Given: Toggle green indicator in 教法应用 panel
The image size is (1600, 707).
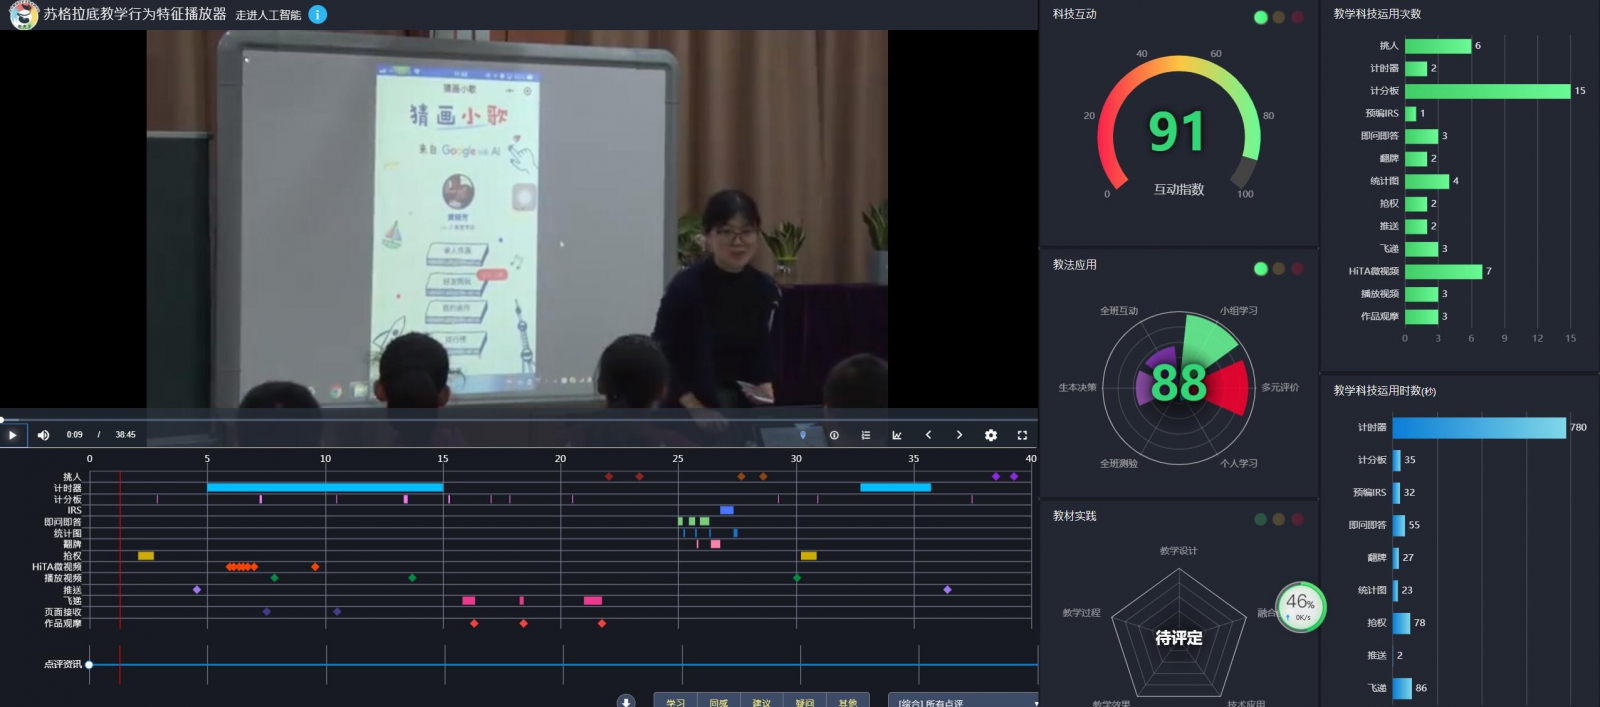Looking at the screenshot, I should (1260, 268).
